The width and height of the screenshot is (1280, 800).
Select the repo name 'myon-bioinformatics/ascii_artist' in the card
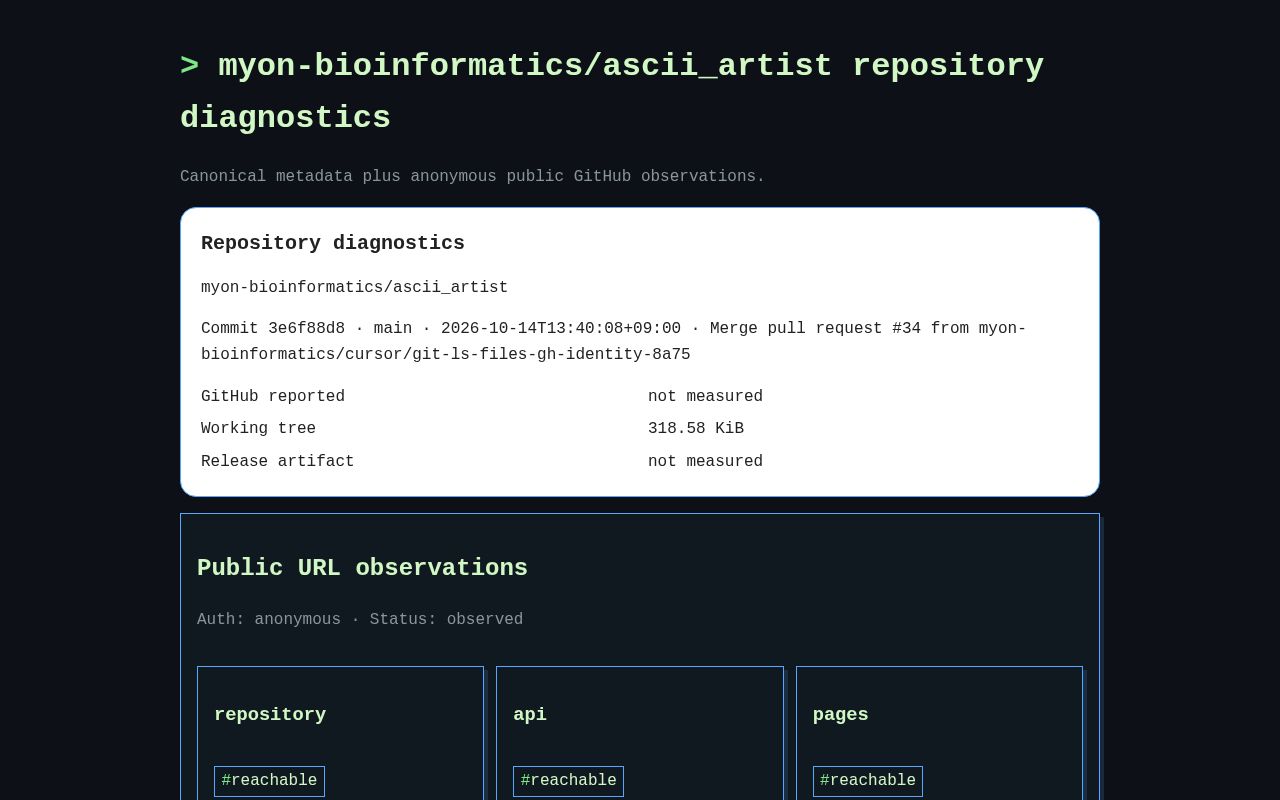[354, 288]
